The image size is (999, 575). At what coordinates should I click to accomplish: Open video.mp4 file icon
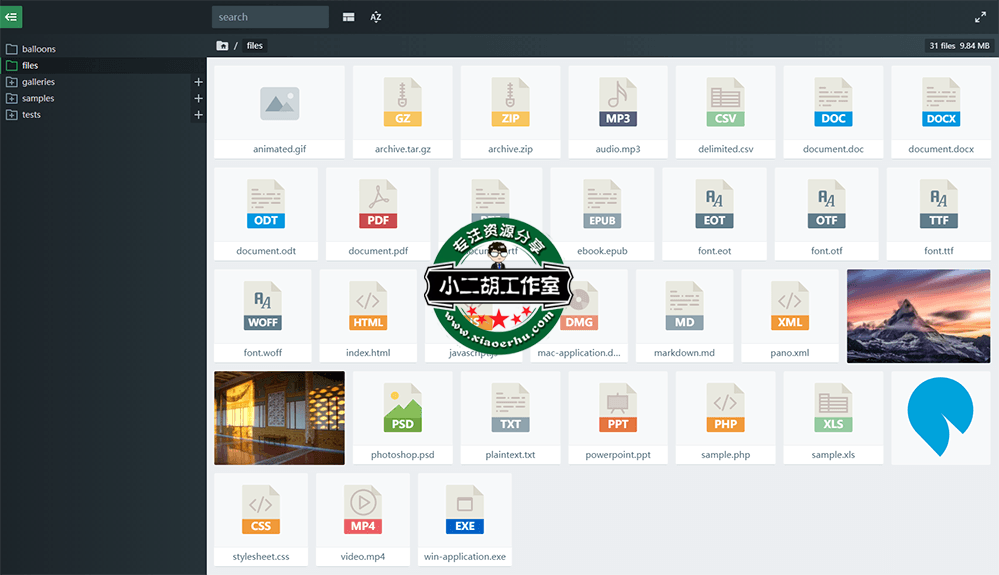click(362, 511)
